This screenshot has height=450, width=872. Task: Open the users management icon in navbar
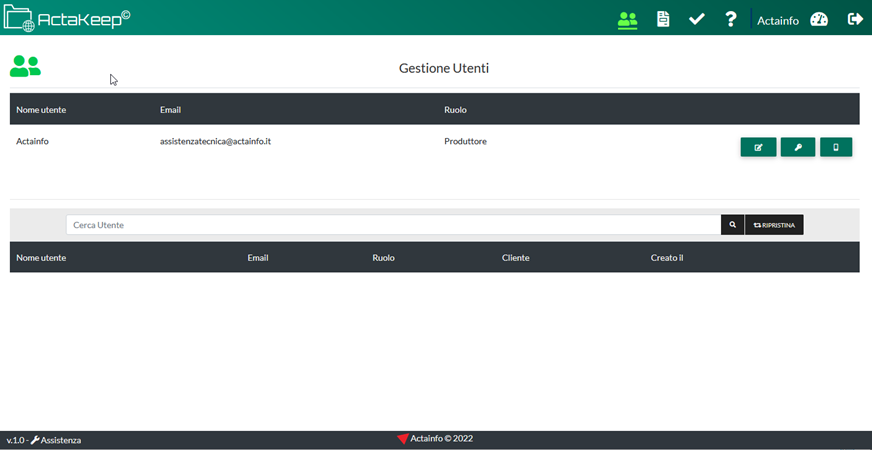[627, 19]
